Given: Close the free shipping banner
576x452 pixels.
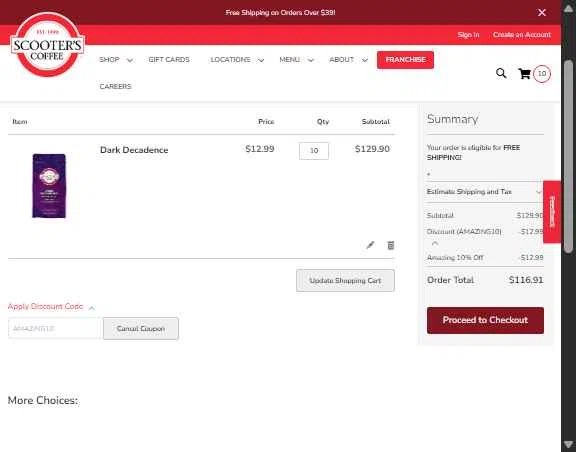Looking at the screenshot, I should (x=541, y=12).
